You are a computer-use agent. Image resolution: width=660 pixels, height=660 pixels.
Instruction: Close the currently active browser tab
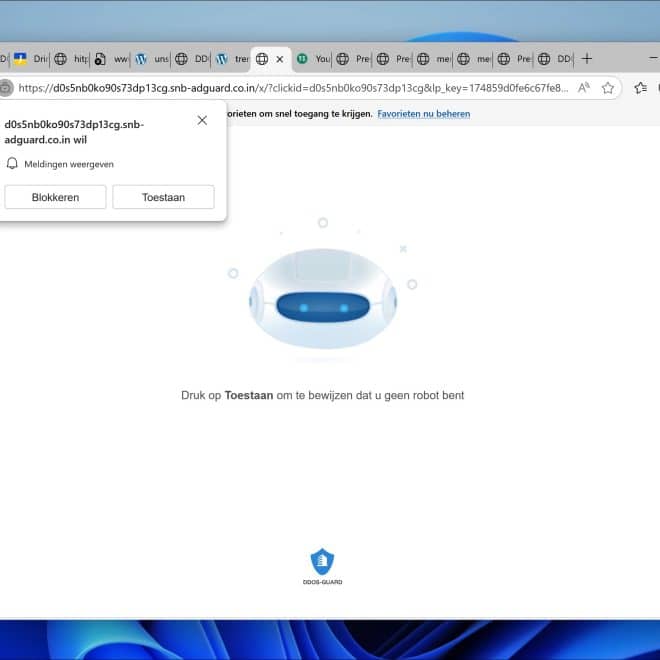280,59
